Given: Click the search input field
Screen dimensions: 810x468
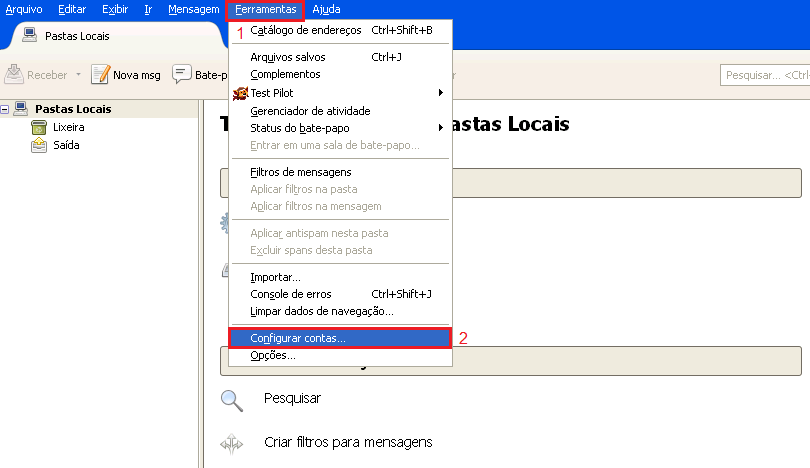Looking at the screenshot, I should click(764, 75).
